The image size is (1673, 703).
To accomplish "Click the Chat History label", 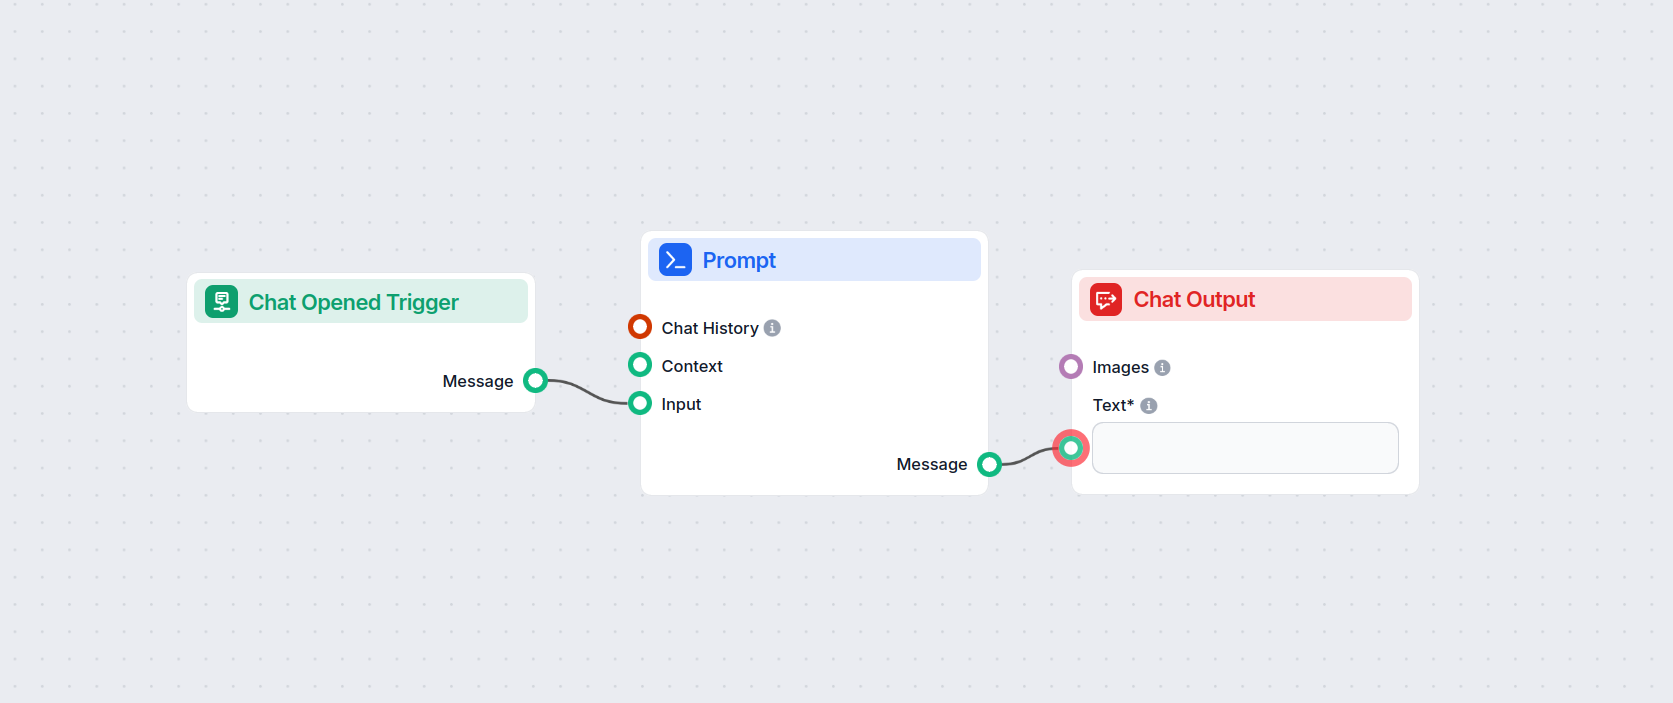I will [x=710, y=328].
